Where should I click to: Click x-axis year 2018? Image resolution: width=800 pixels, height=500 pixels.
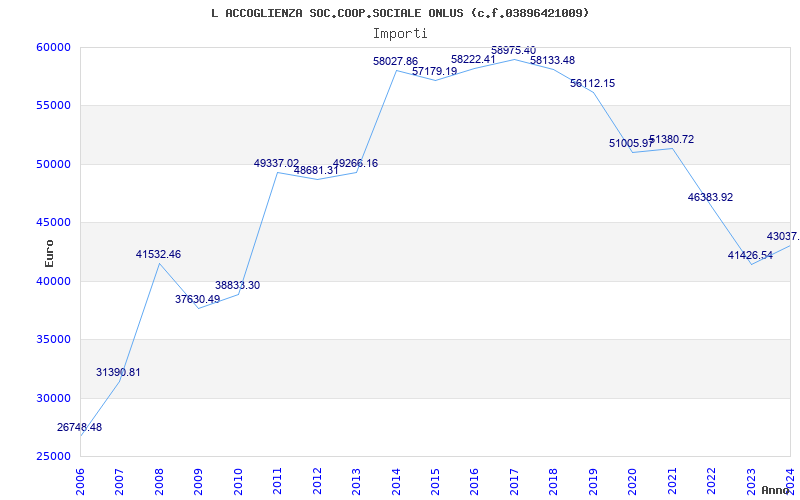tap(554, 482)
